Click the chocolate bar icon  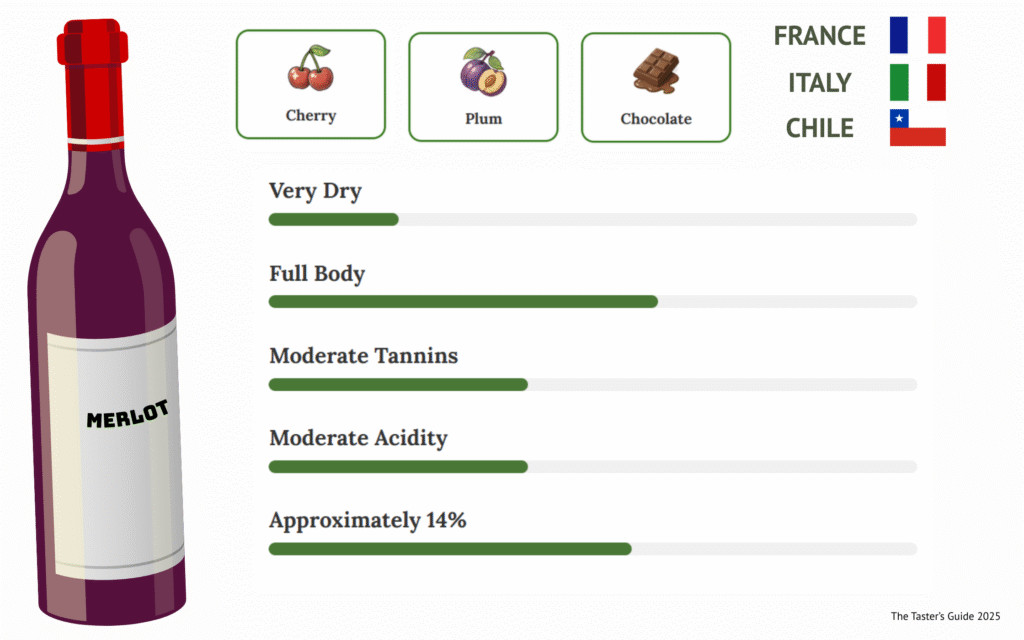coord(656,70)
